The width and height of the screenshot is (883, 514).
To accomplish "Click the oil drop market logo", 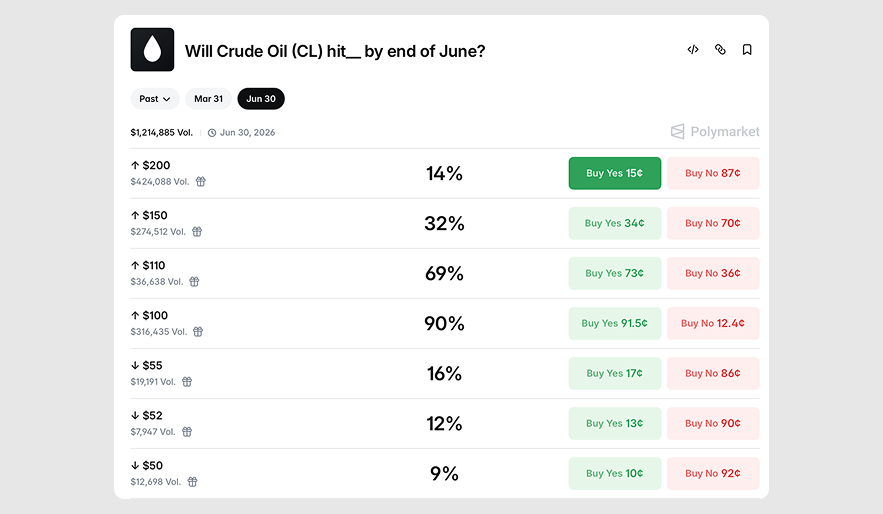I will click(152, 49).
